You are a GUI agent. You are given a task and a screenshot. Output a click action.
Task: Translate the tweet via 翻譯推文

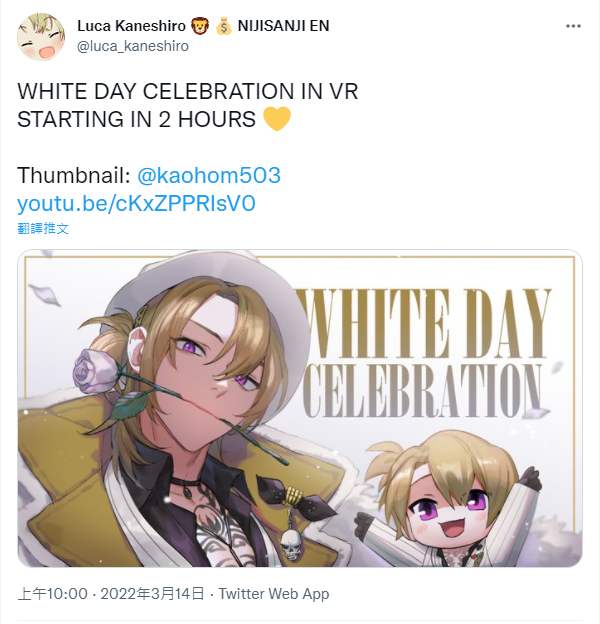coord(43,229)
